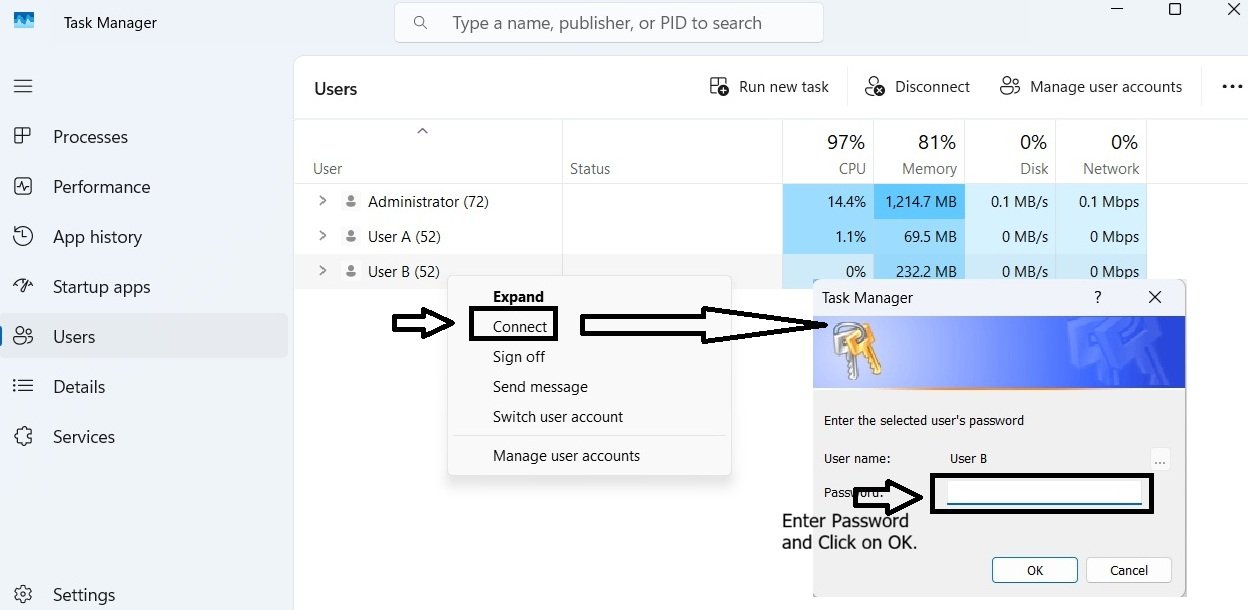The width and height of the screenshot is (1248, 610).
Task: Click Cancel in the password dialog
Action: (1129, 570)
